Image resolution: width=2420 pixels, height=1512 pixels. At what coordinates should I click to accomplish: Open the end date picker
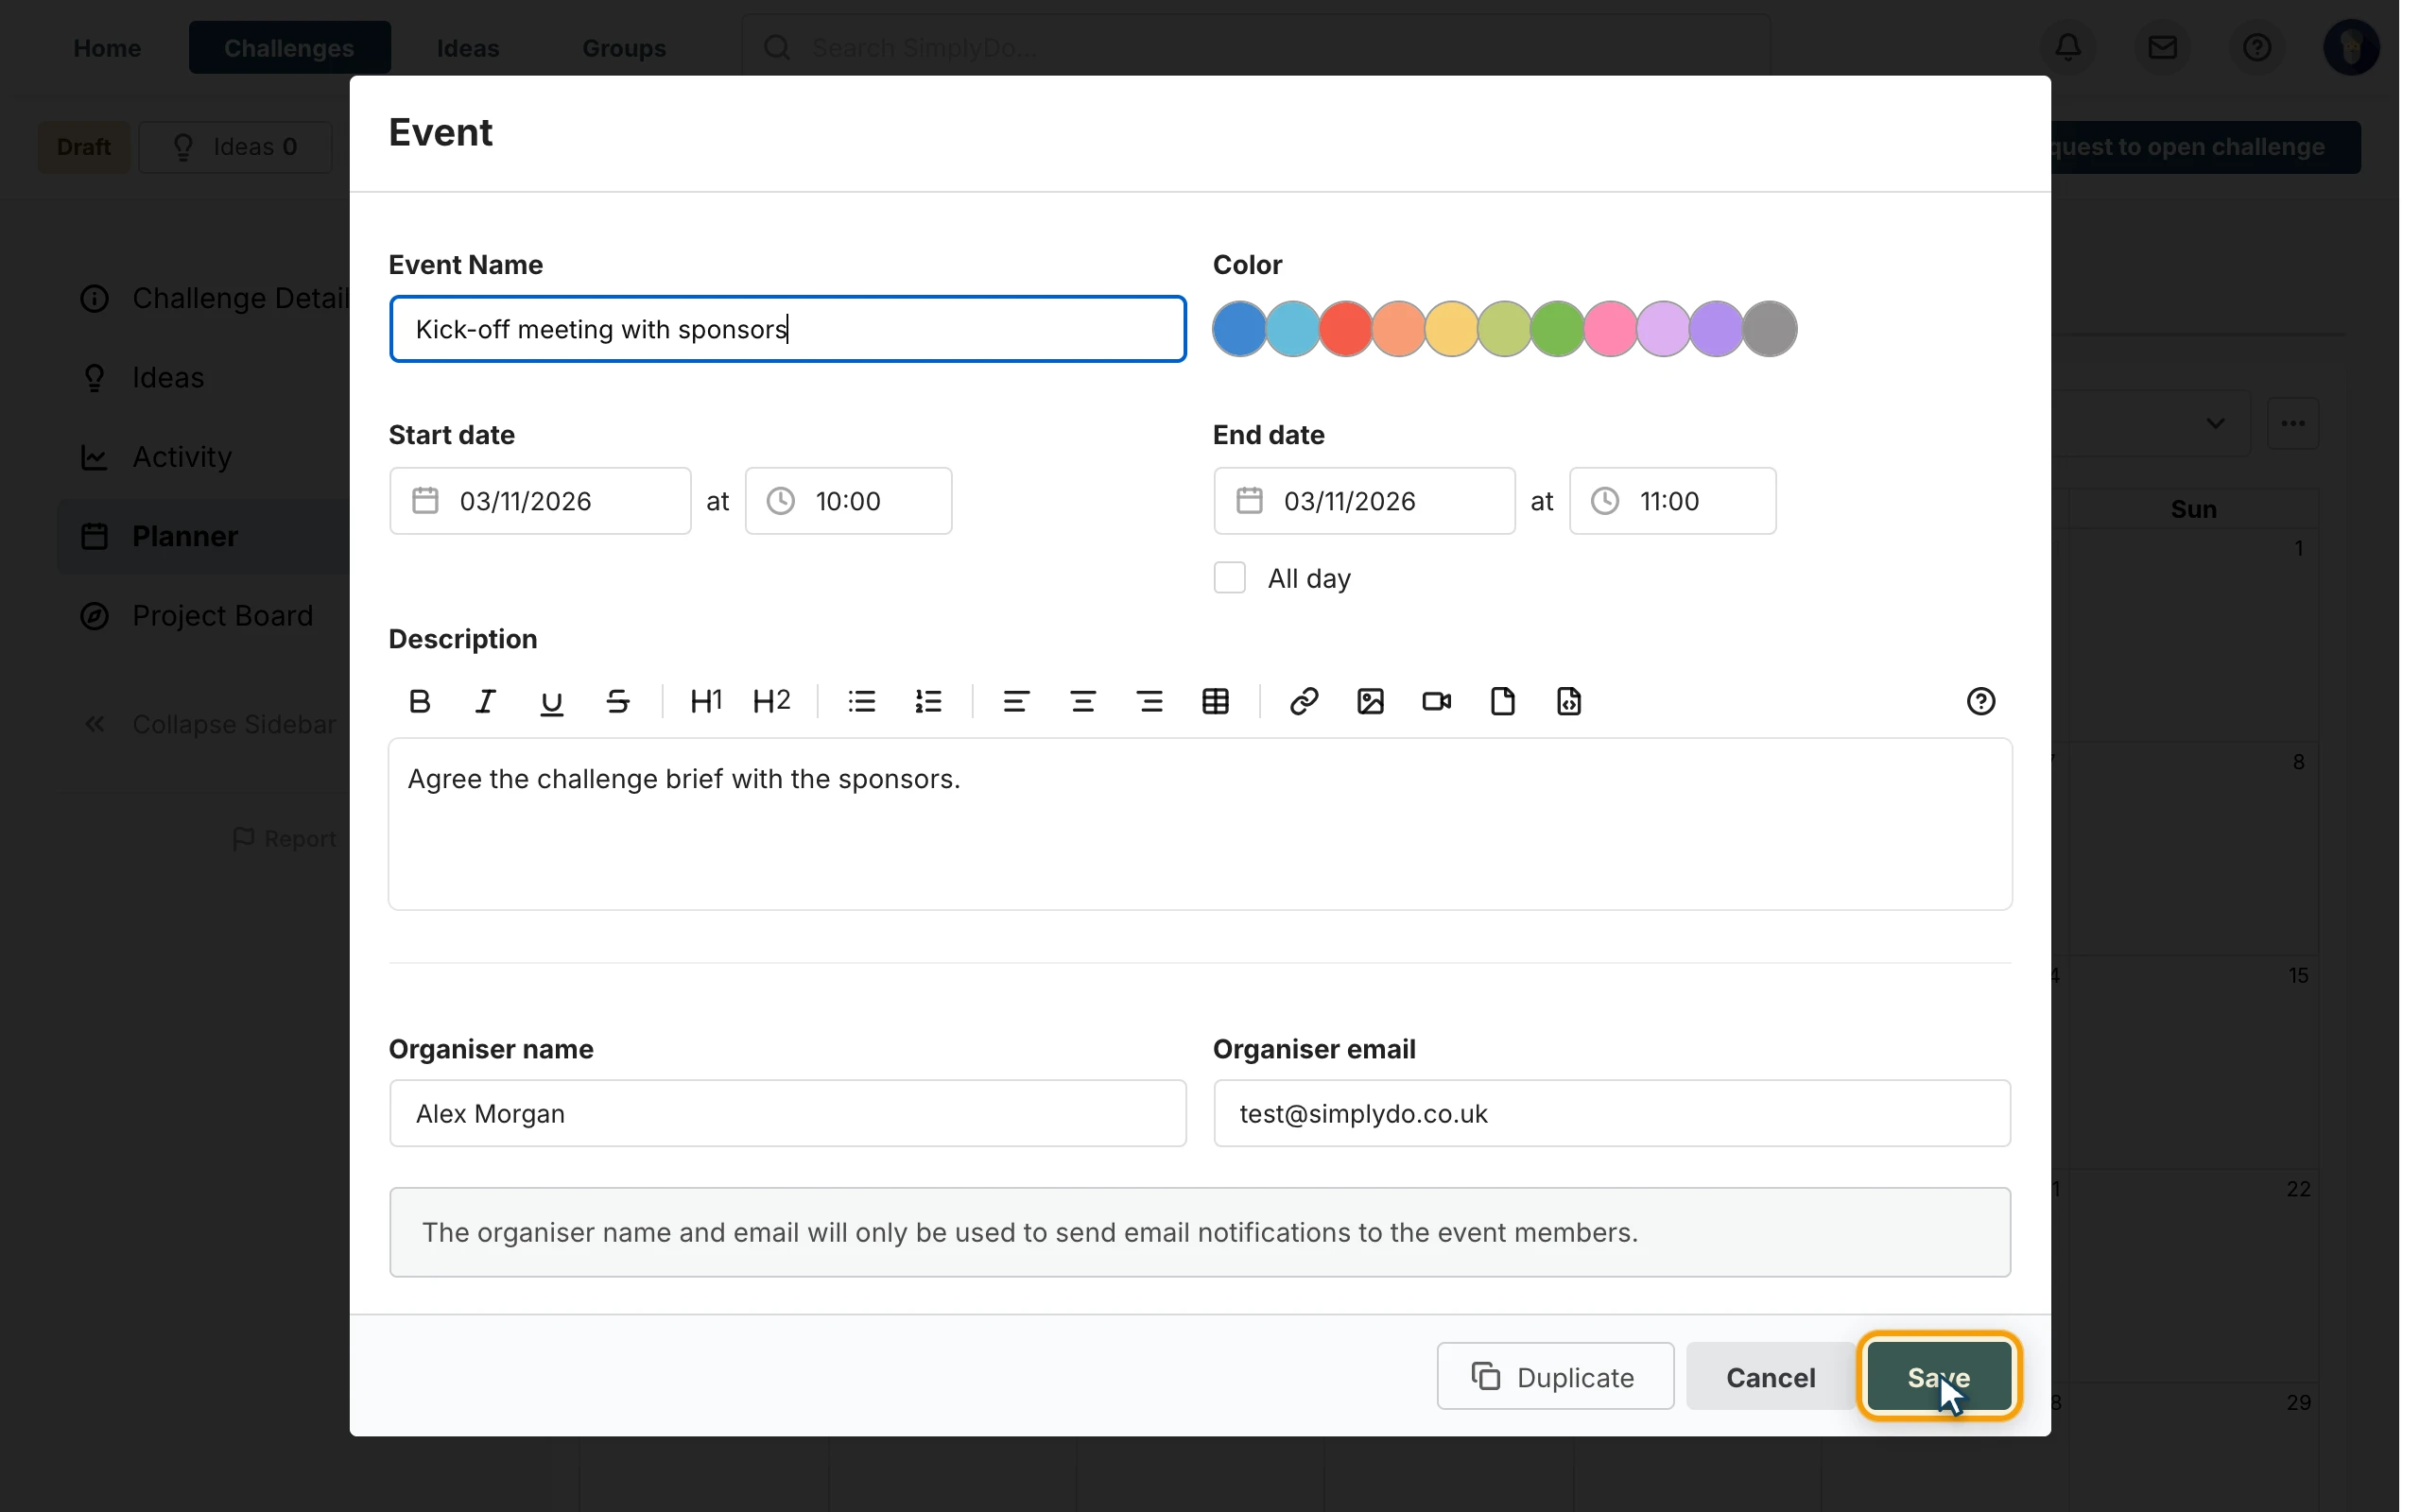click(1364, 501)
